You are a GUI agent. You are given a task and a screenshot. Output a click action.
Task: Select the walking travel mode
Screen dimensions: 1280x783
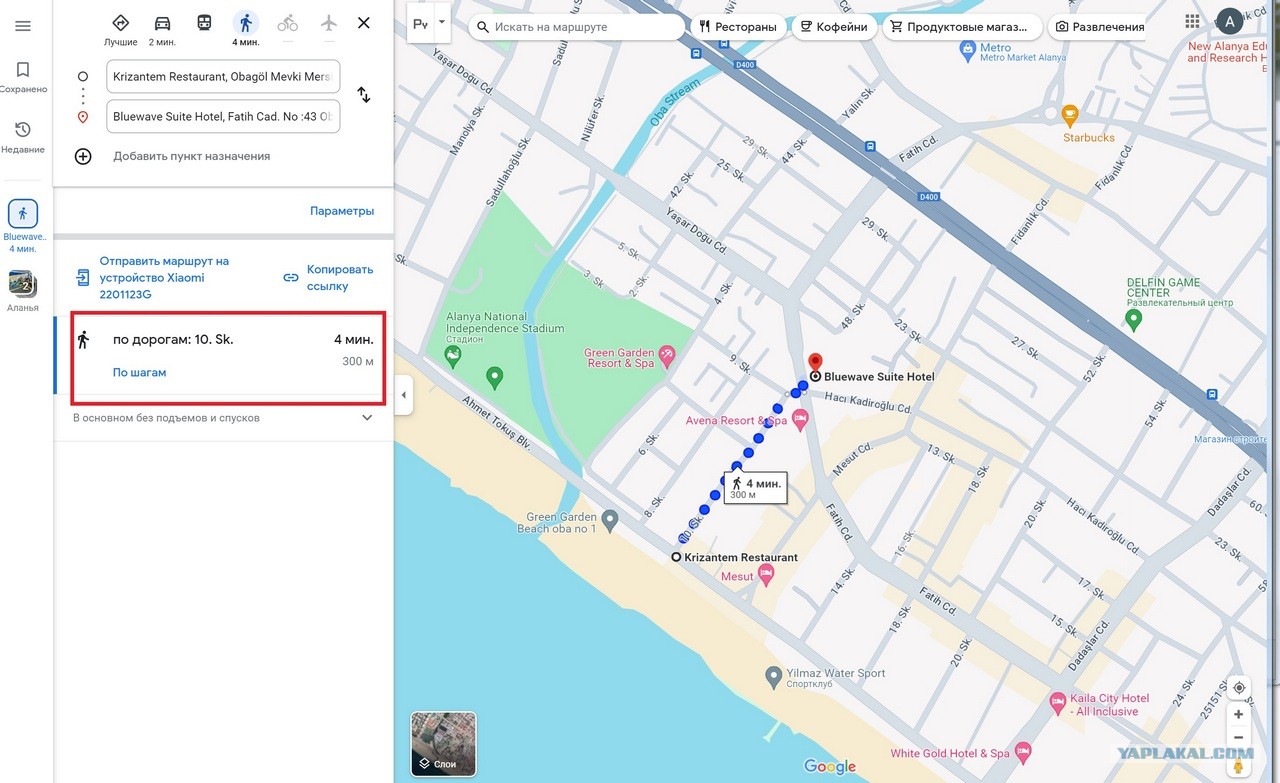click(x=245, y=29)
